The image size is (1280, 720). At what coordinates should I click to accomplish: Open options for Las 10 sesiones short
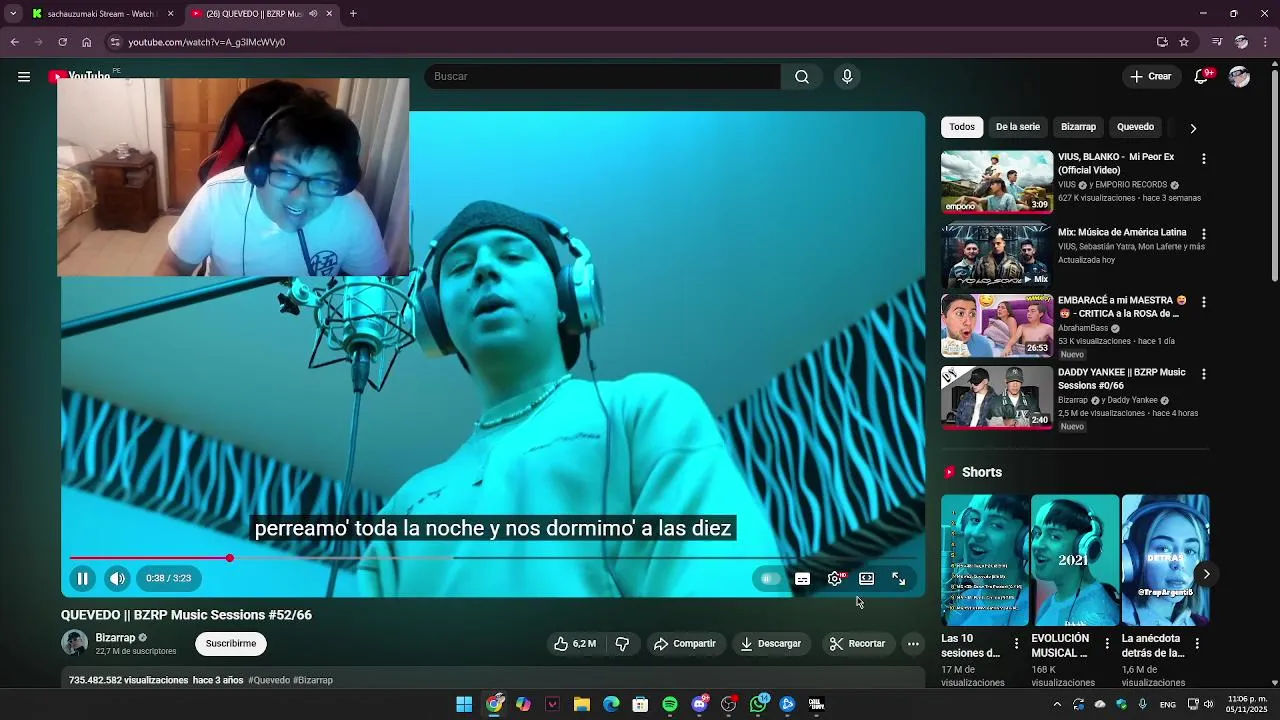(1016, 644)
